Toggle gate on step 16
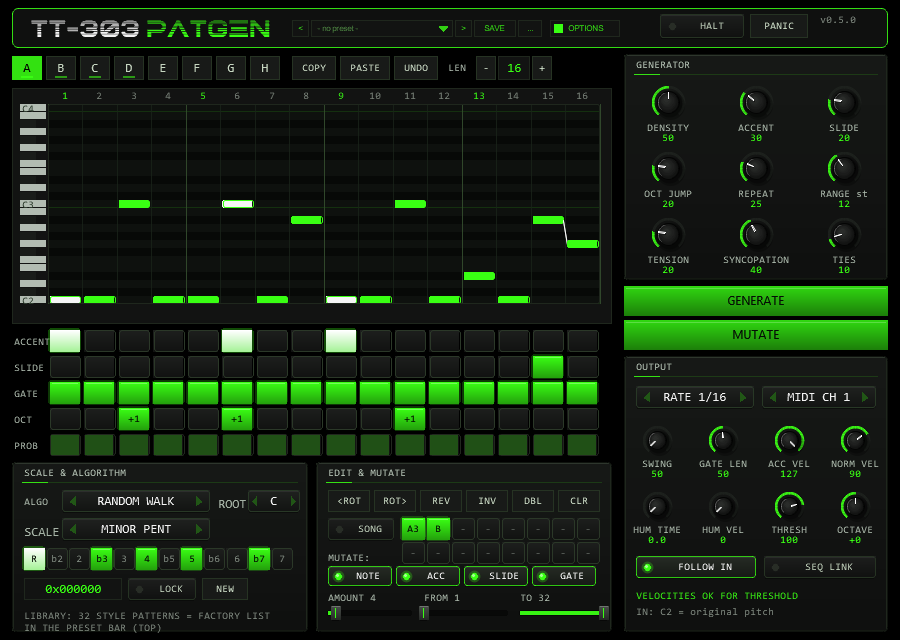The height and width of the screenshot is (640, 900). click(x=582, y=393)
